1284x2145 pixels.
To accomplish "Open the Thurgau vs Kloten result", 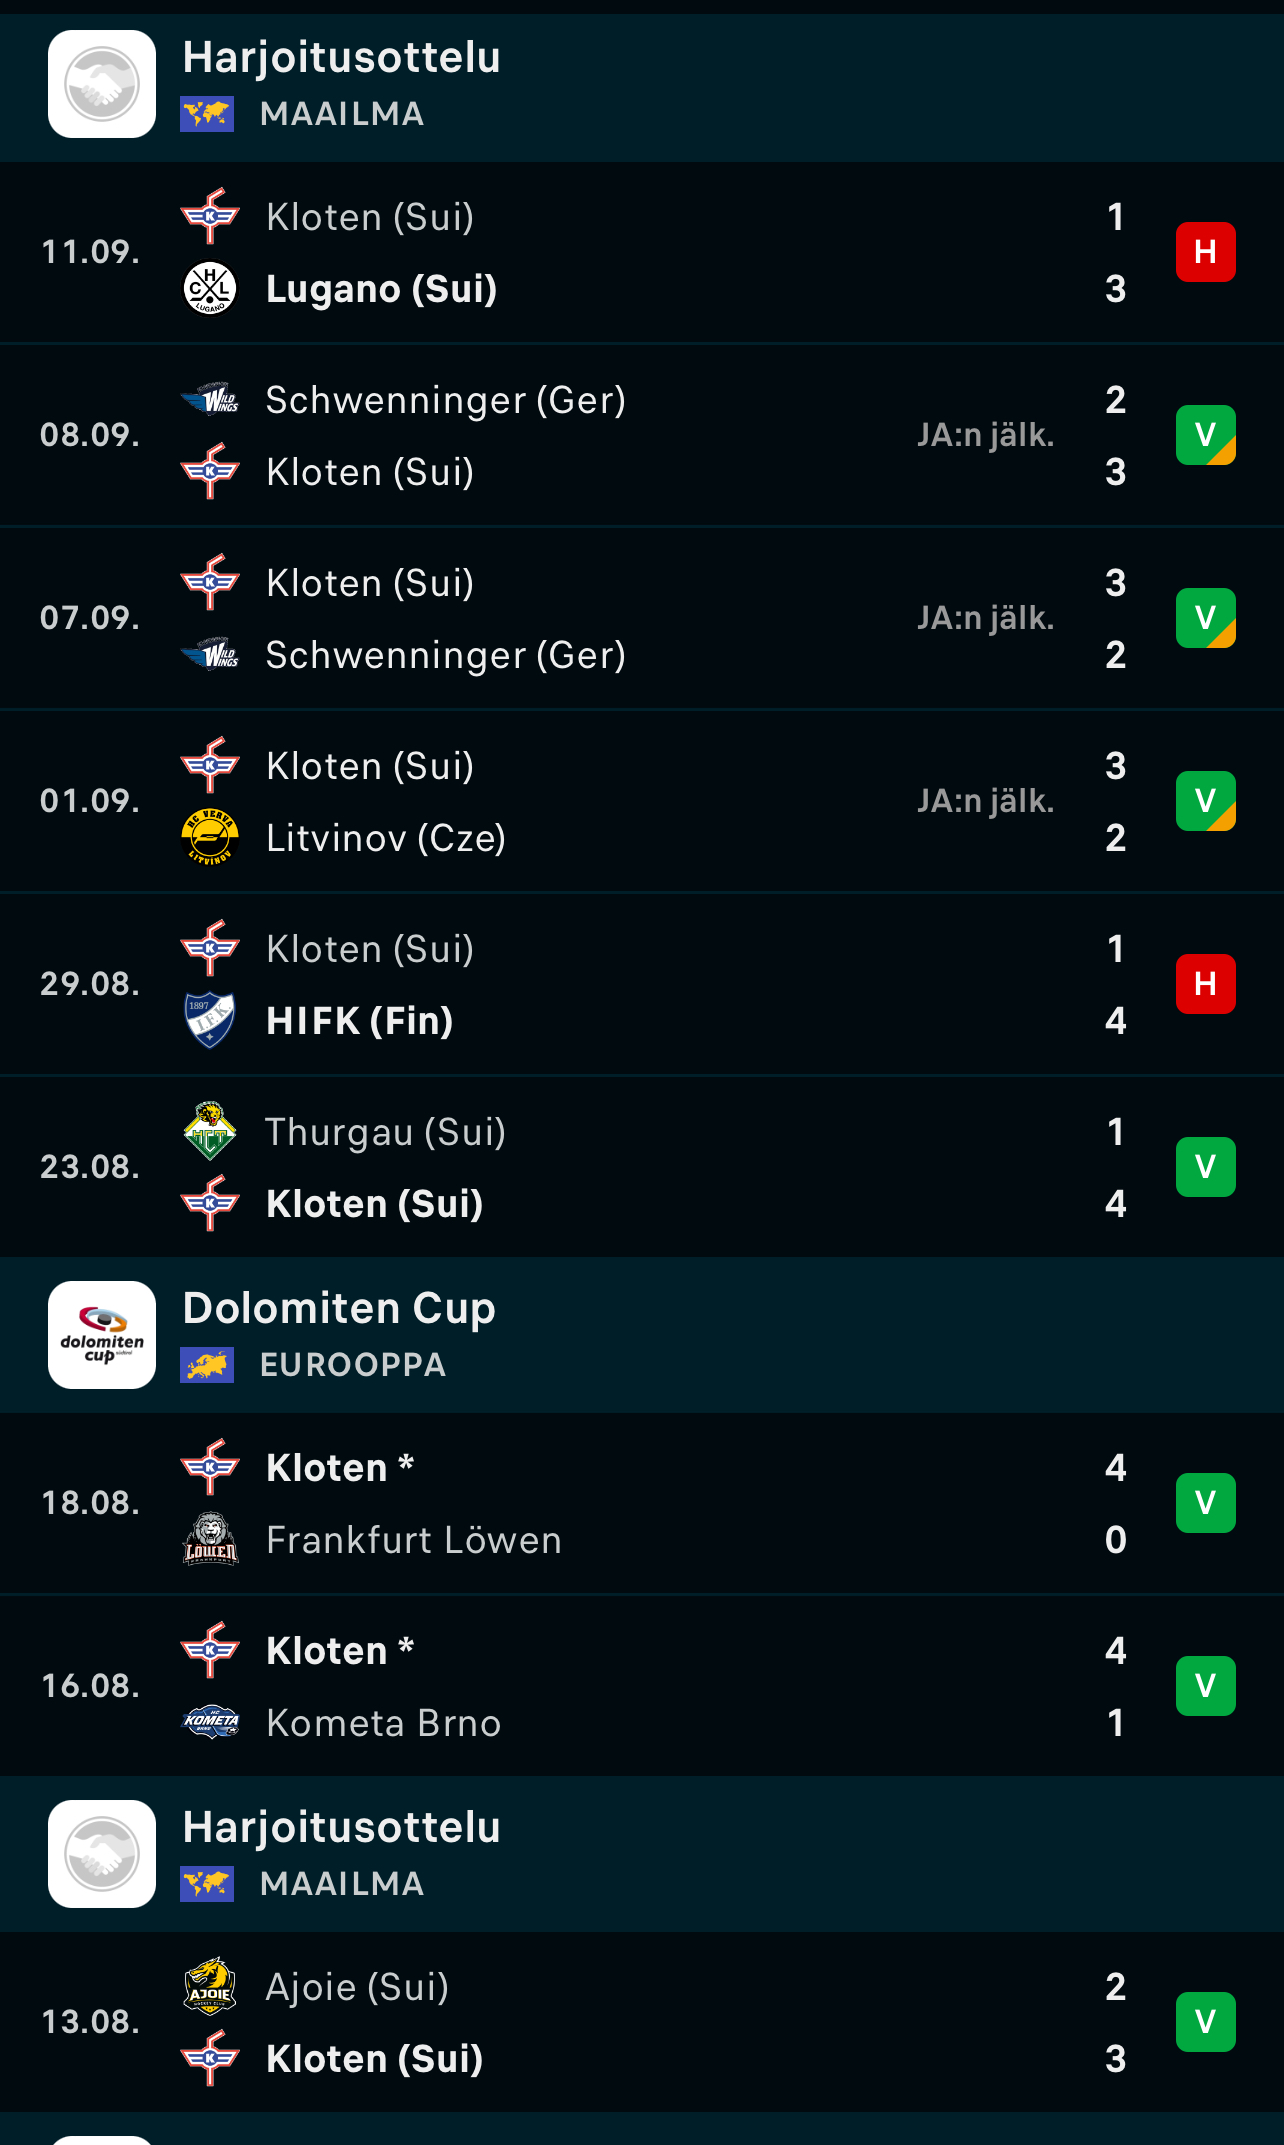I will pyautogui.click(x=642, y=1167).
